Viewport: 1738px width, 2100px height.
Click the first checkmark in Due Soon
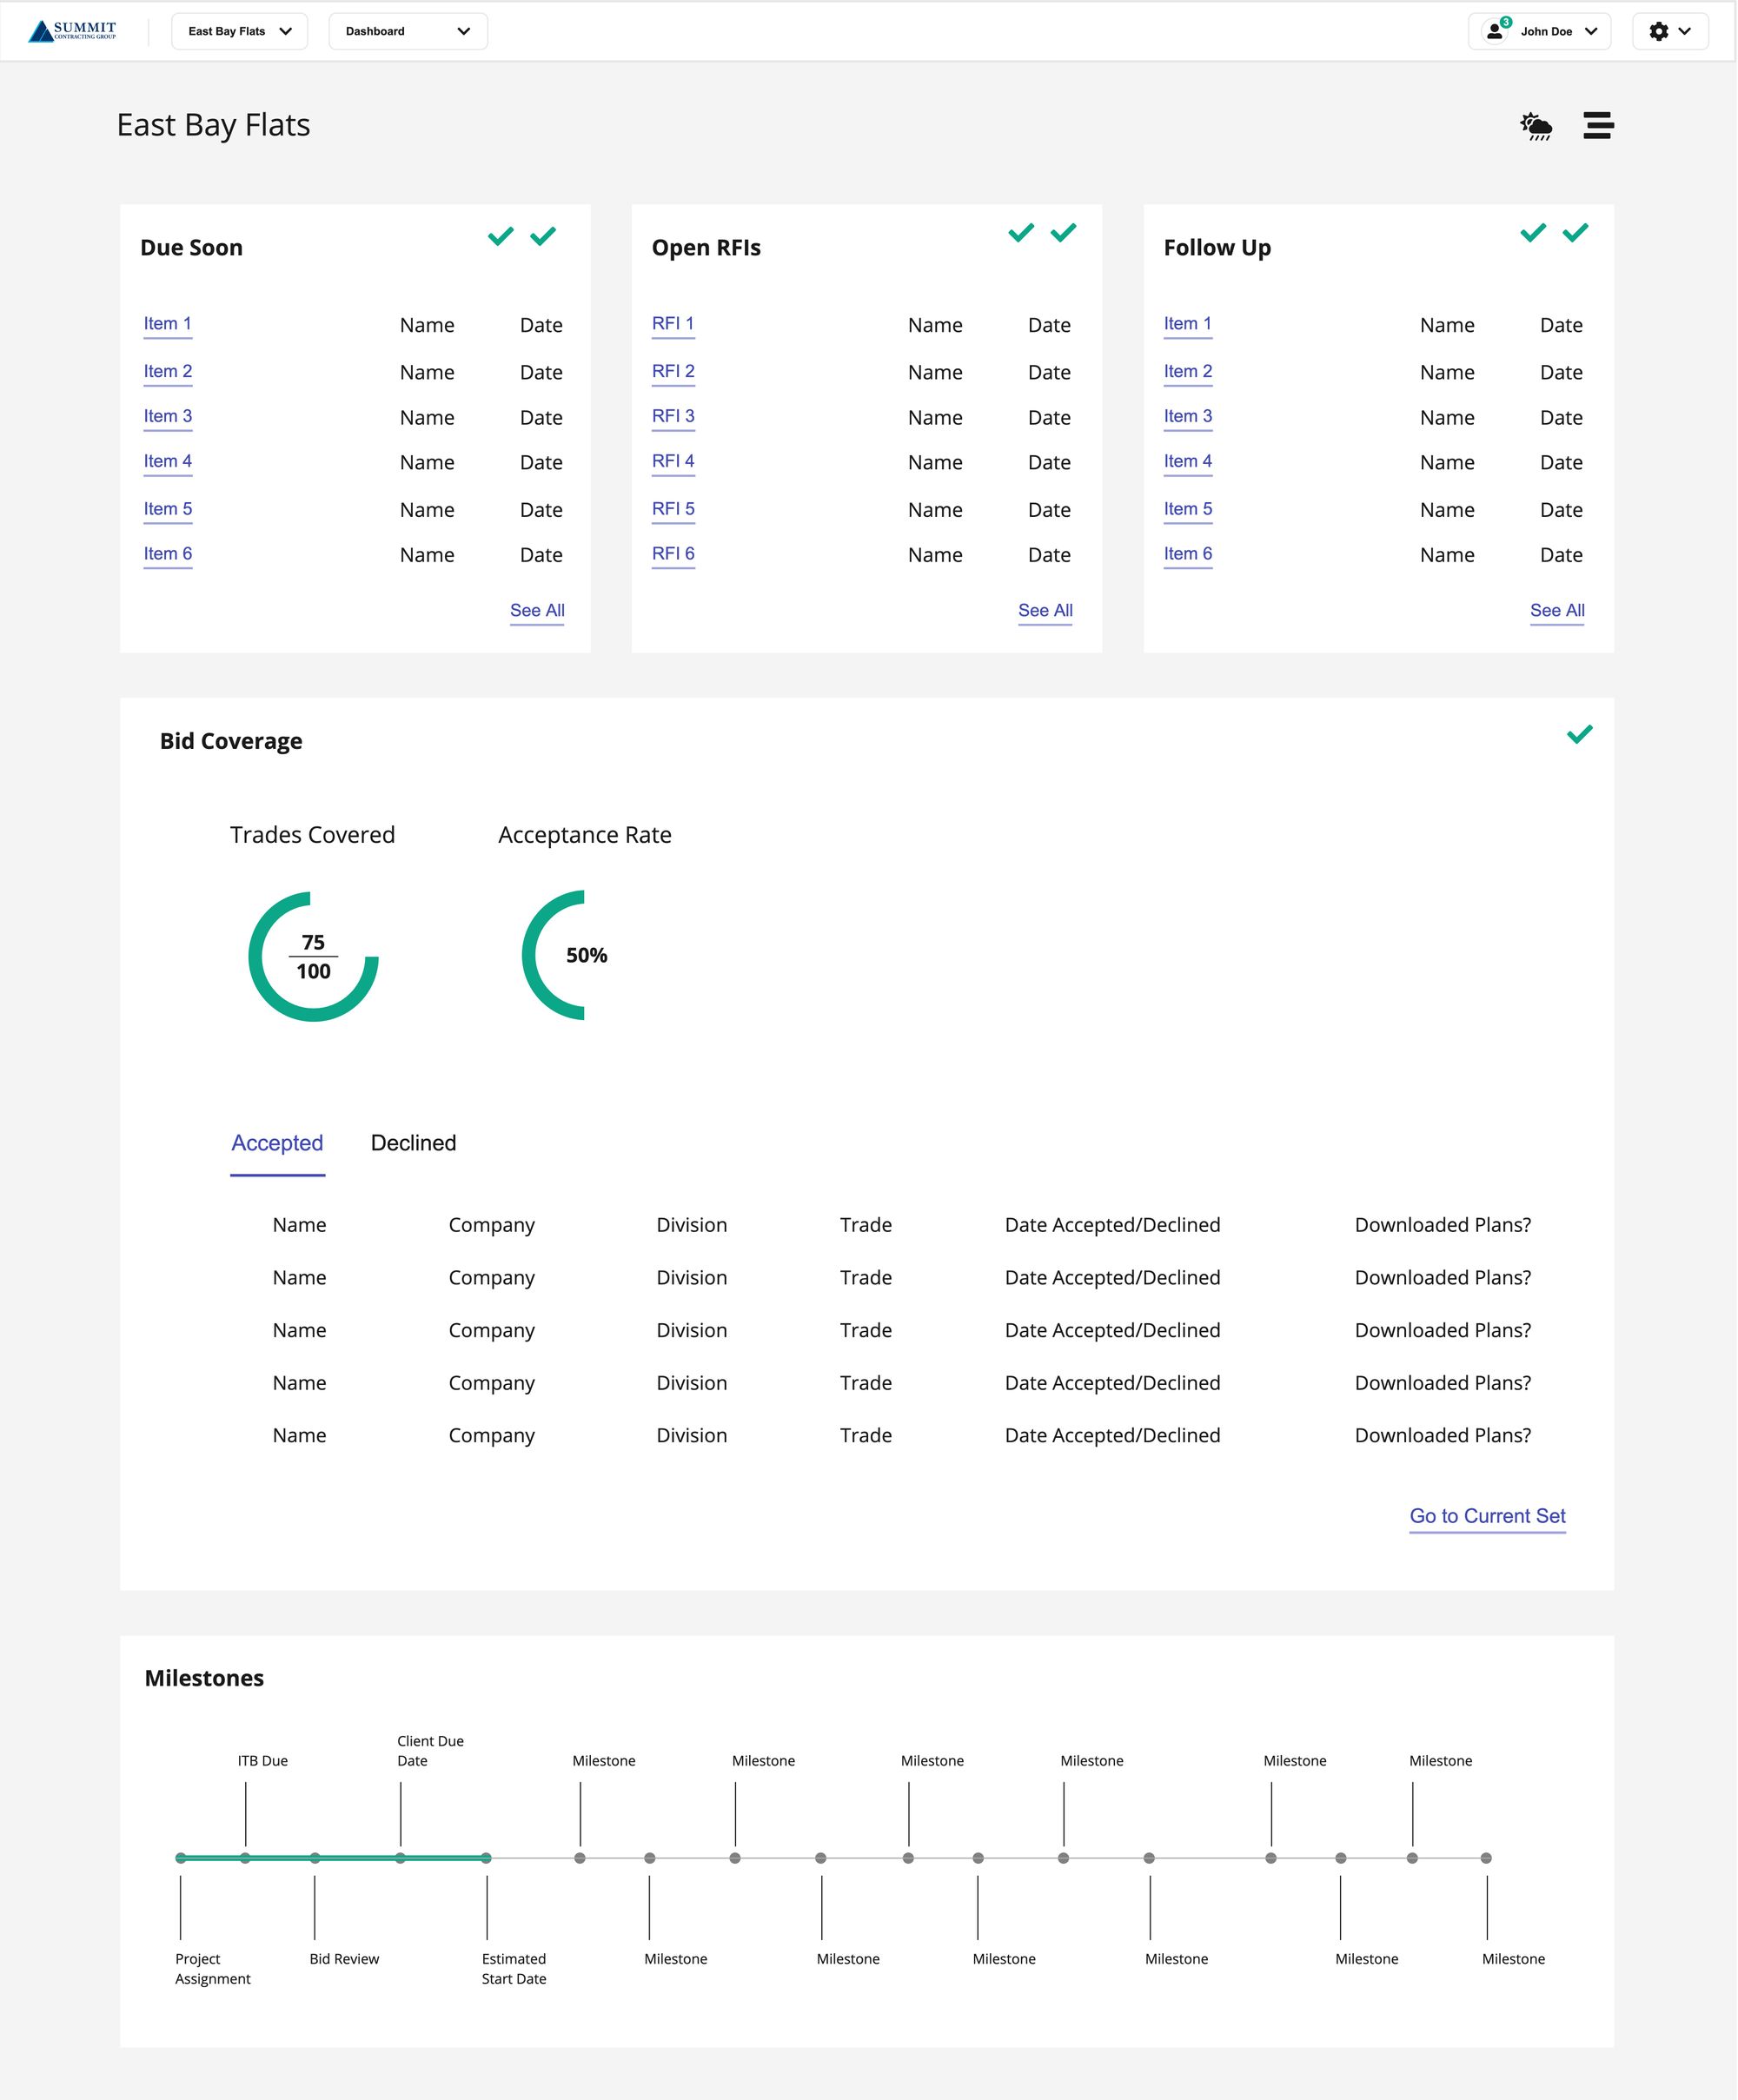500,236
